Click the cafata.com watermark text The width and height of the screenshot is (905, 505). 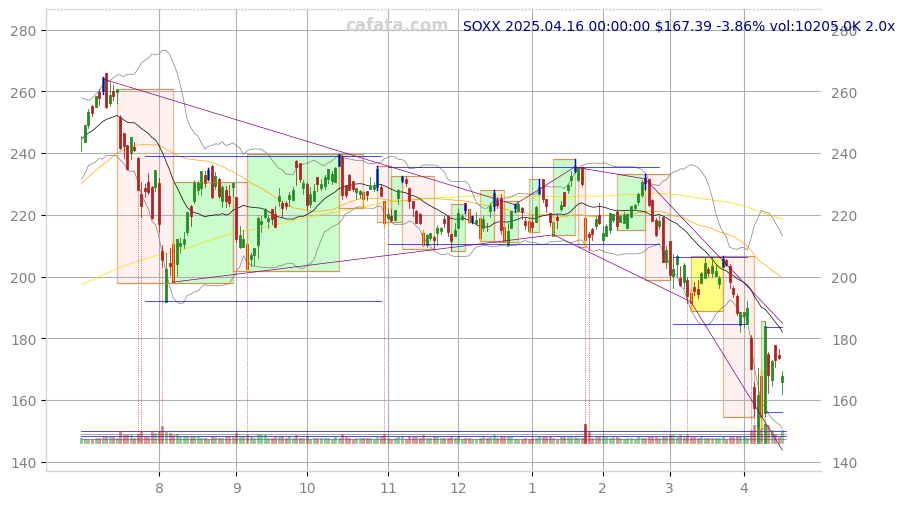[x=397, y=26]
